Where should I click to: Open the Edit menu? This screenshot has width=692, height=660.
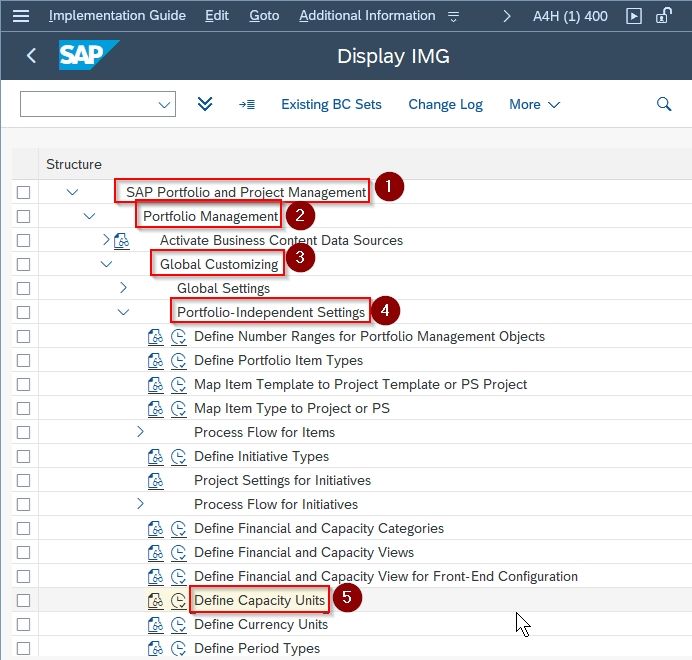pyautogui.click(x=217, y=16)
